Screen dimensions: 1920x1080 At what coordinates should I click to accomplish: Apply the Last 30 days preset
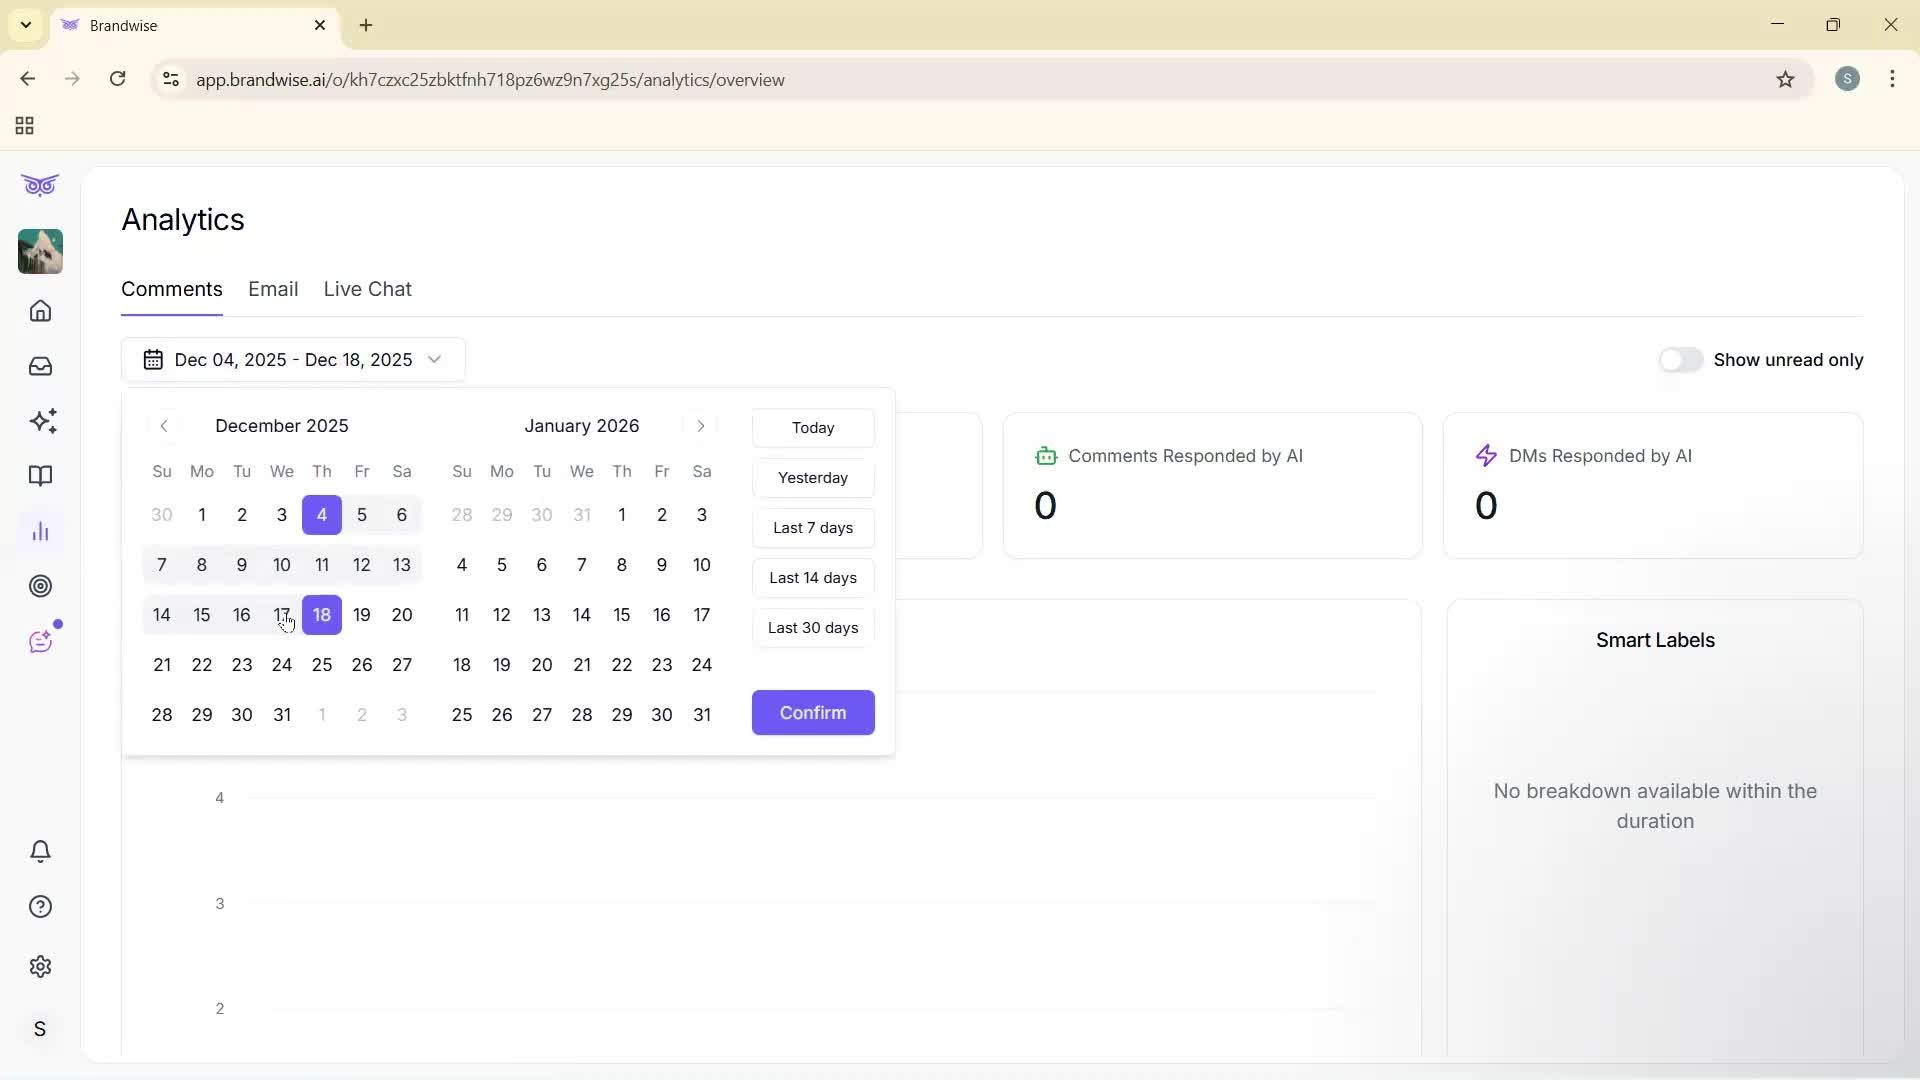[812, 627]
